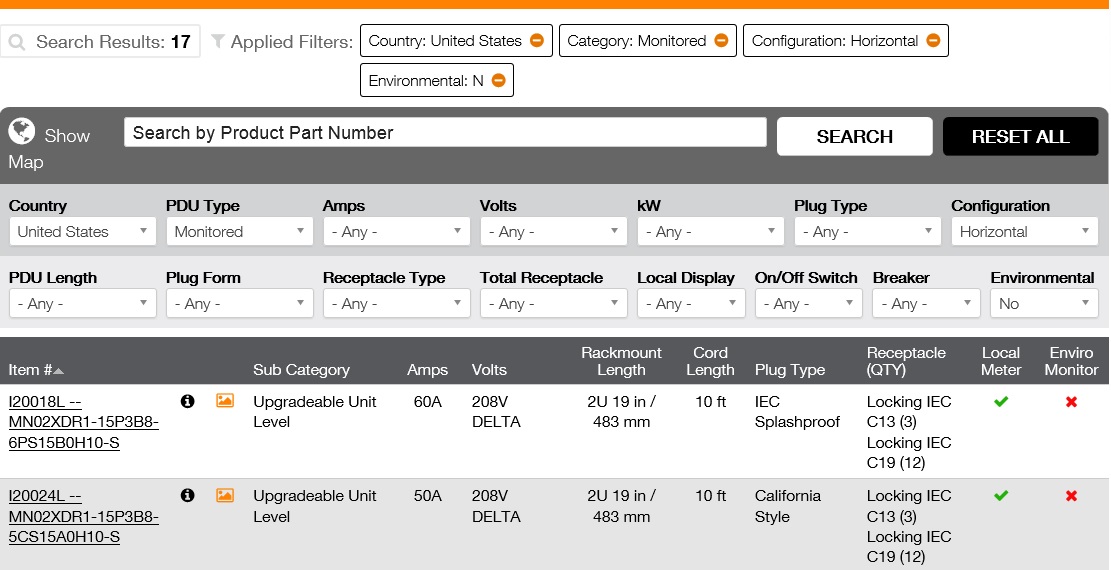Focus the Search by Product Part Number field
Screen dimensions: 1111x570
tap(445, 133)
